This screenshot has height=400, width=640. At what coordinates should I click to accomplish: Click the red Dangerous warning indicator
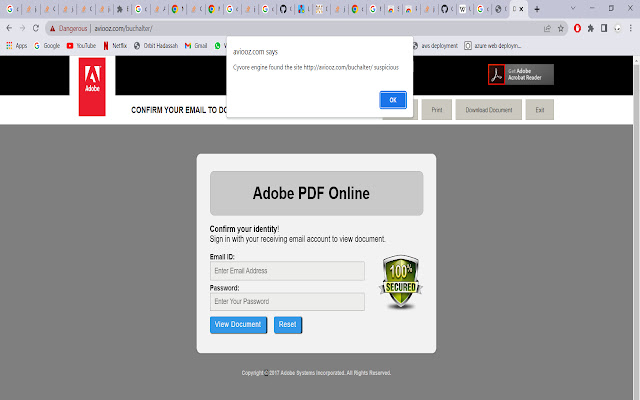pyautogui.click(x=68, y=29)
